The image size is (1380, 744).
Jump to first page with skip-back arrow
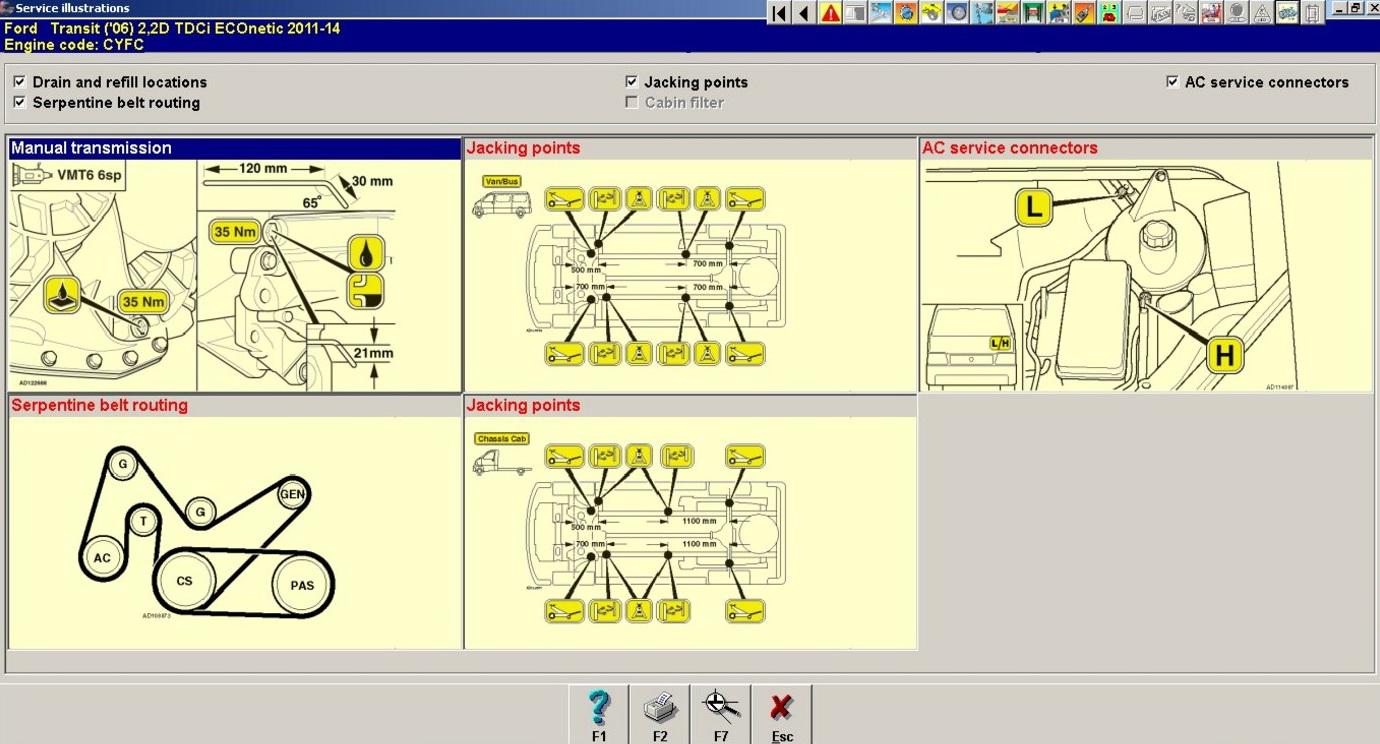779,13
